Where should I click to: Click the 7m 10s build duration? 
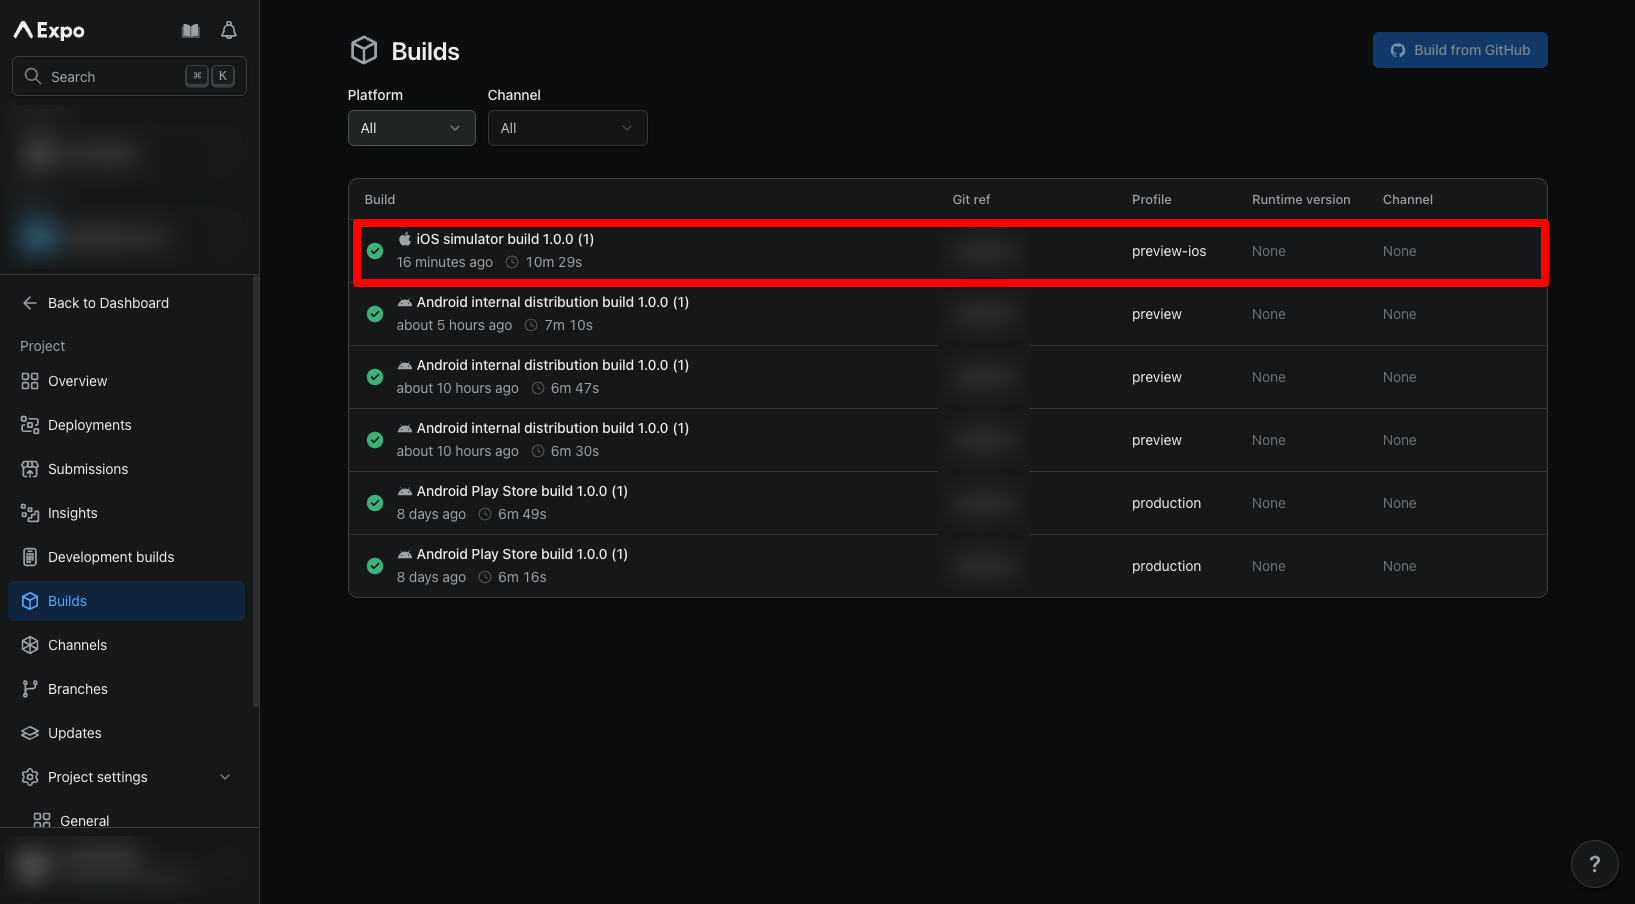coord(569,325)
